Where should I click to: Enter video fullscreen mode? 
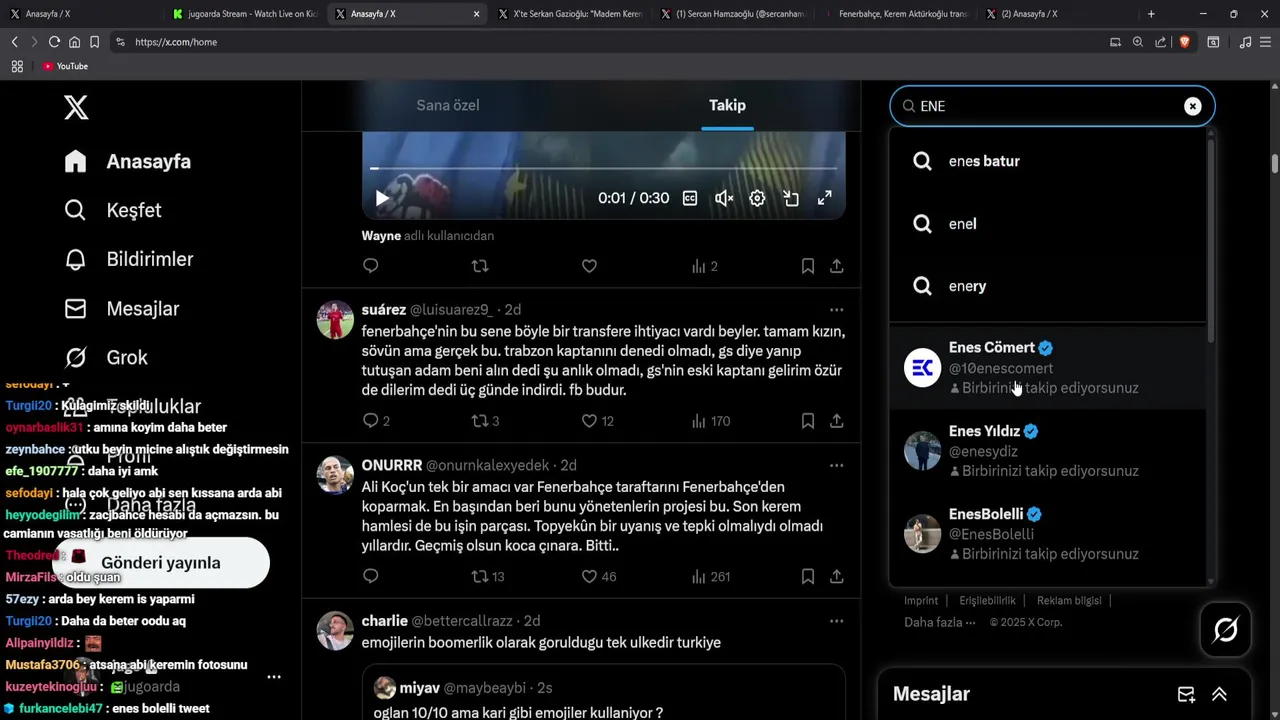click(824, 198)
